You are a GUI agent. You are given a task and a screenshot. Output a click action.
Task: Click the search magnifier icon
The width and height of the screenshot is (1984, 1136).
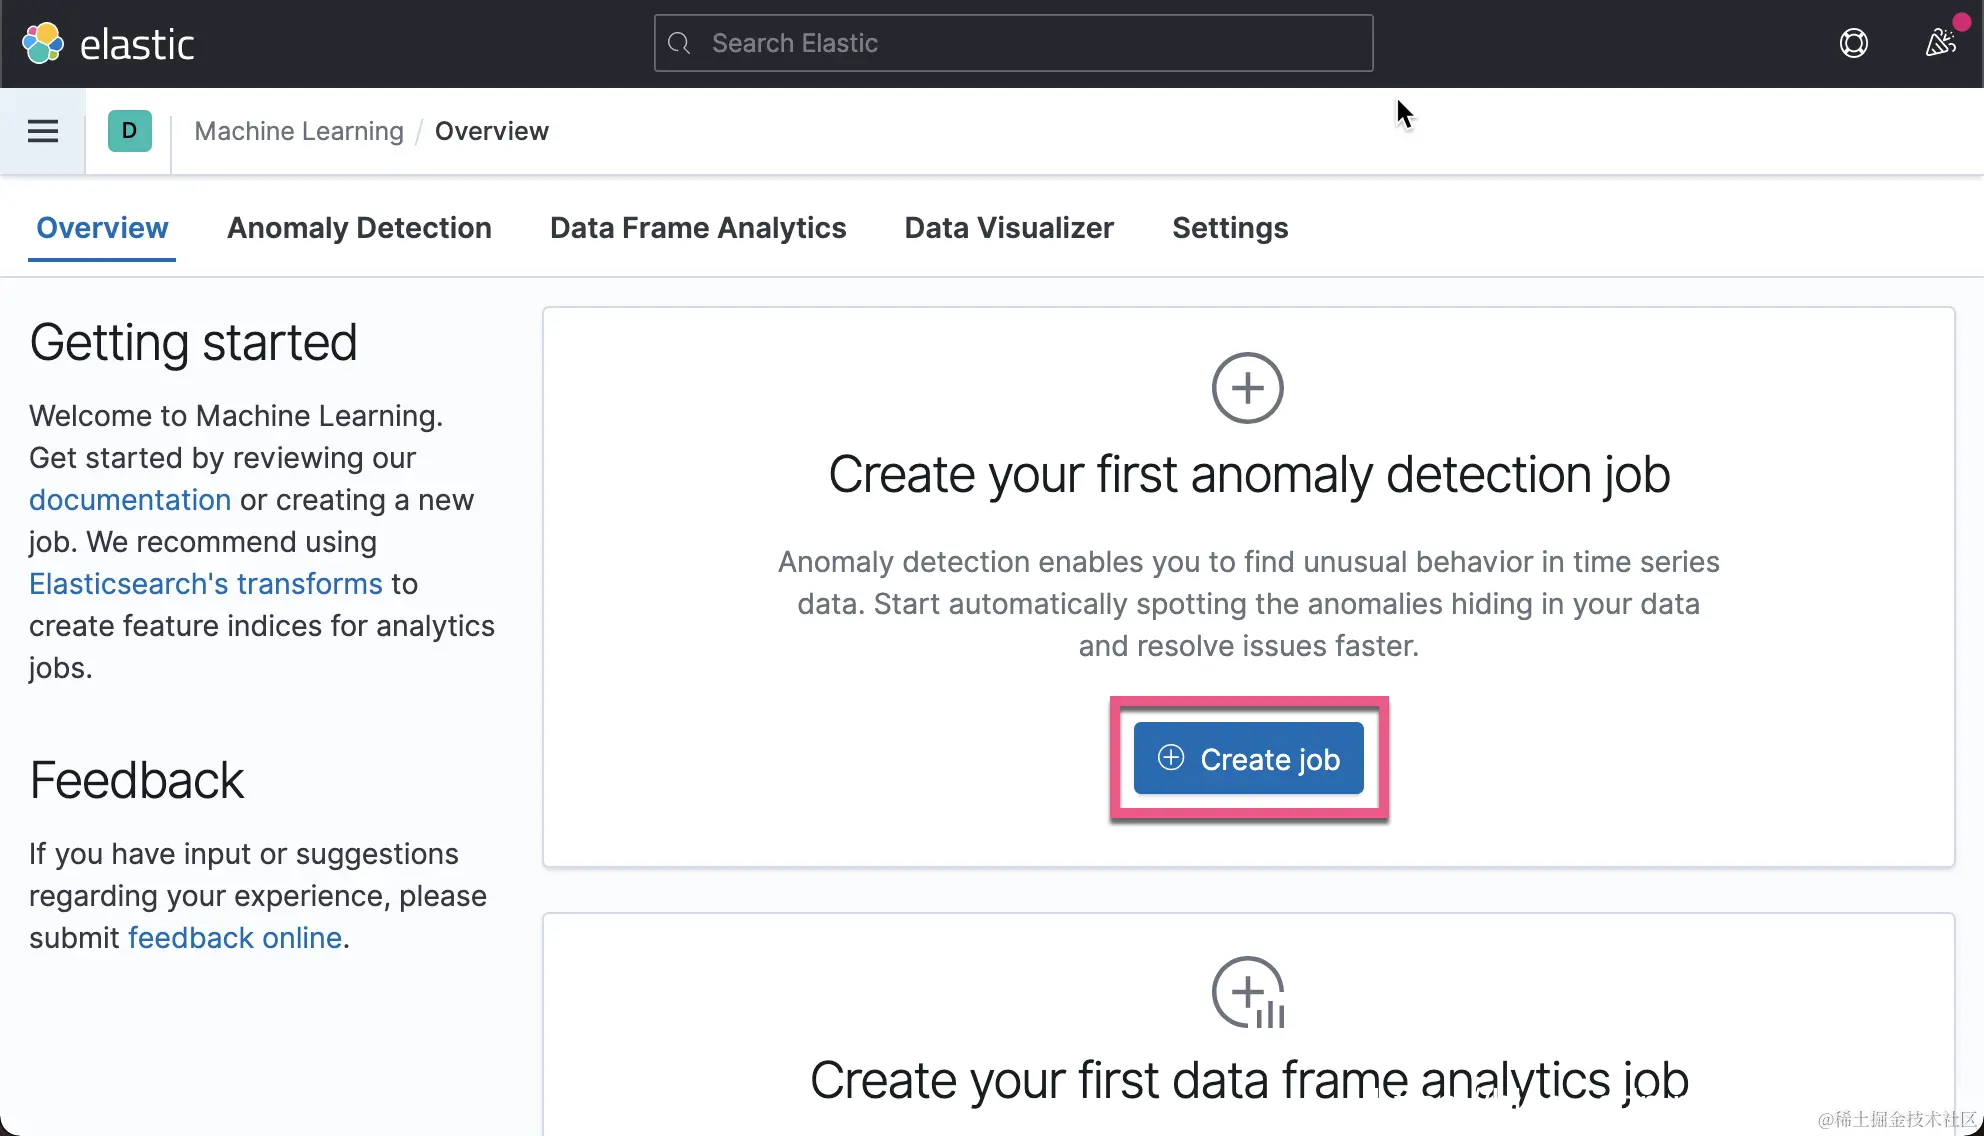coord(679,43)
